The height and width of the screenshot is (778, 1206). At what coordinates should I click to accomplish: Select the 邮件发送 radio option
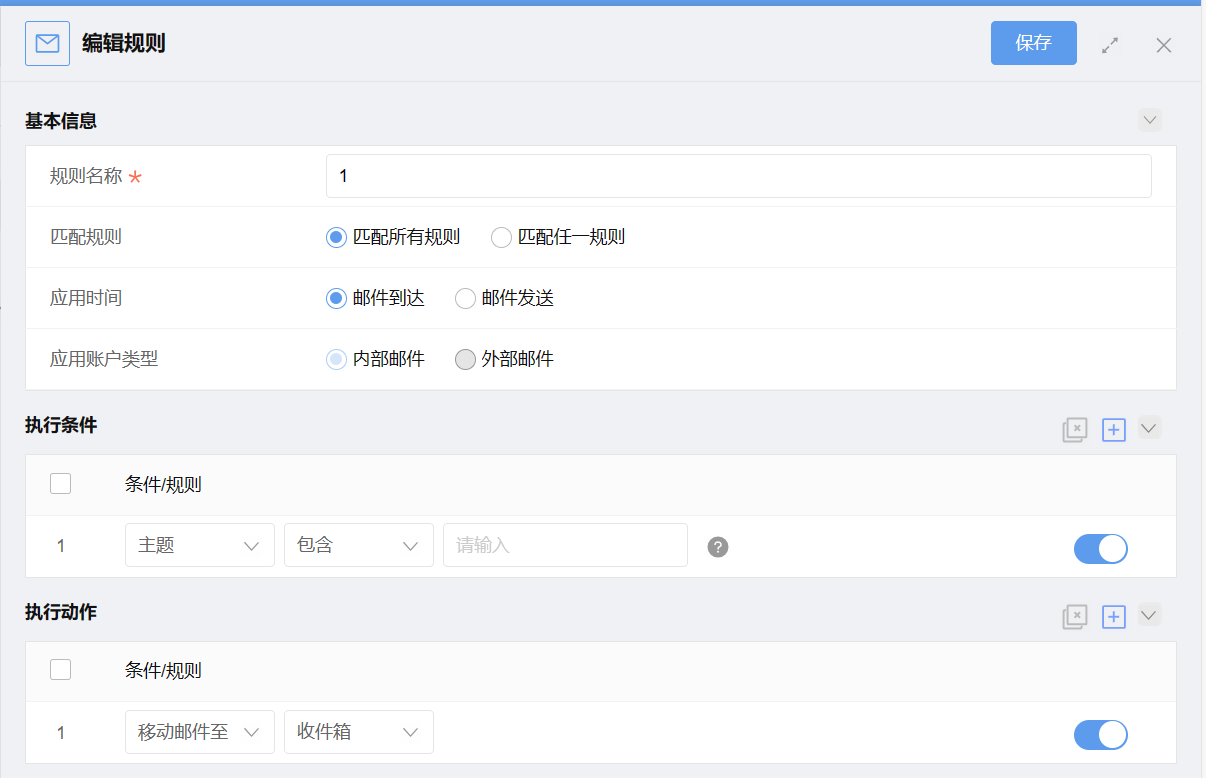[x=465, y=298]
